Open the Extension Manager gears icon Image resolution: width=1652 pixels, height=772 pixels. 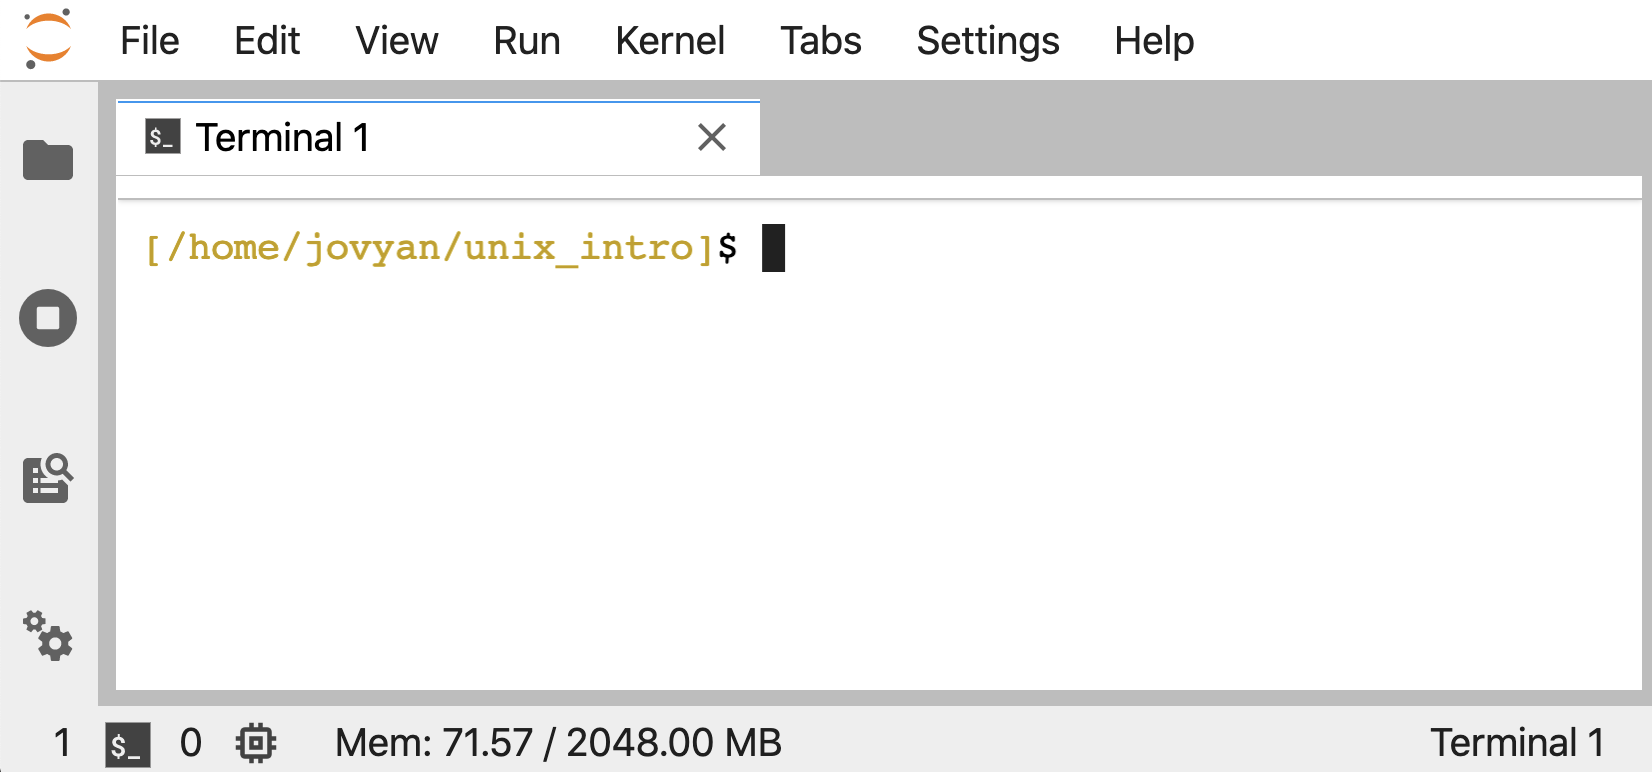48,636
